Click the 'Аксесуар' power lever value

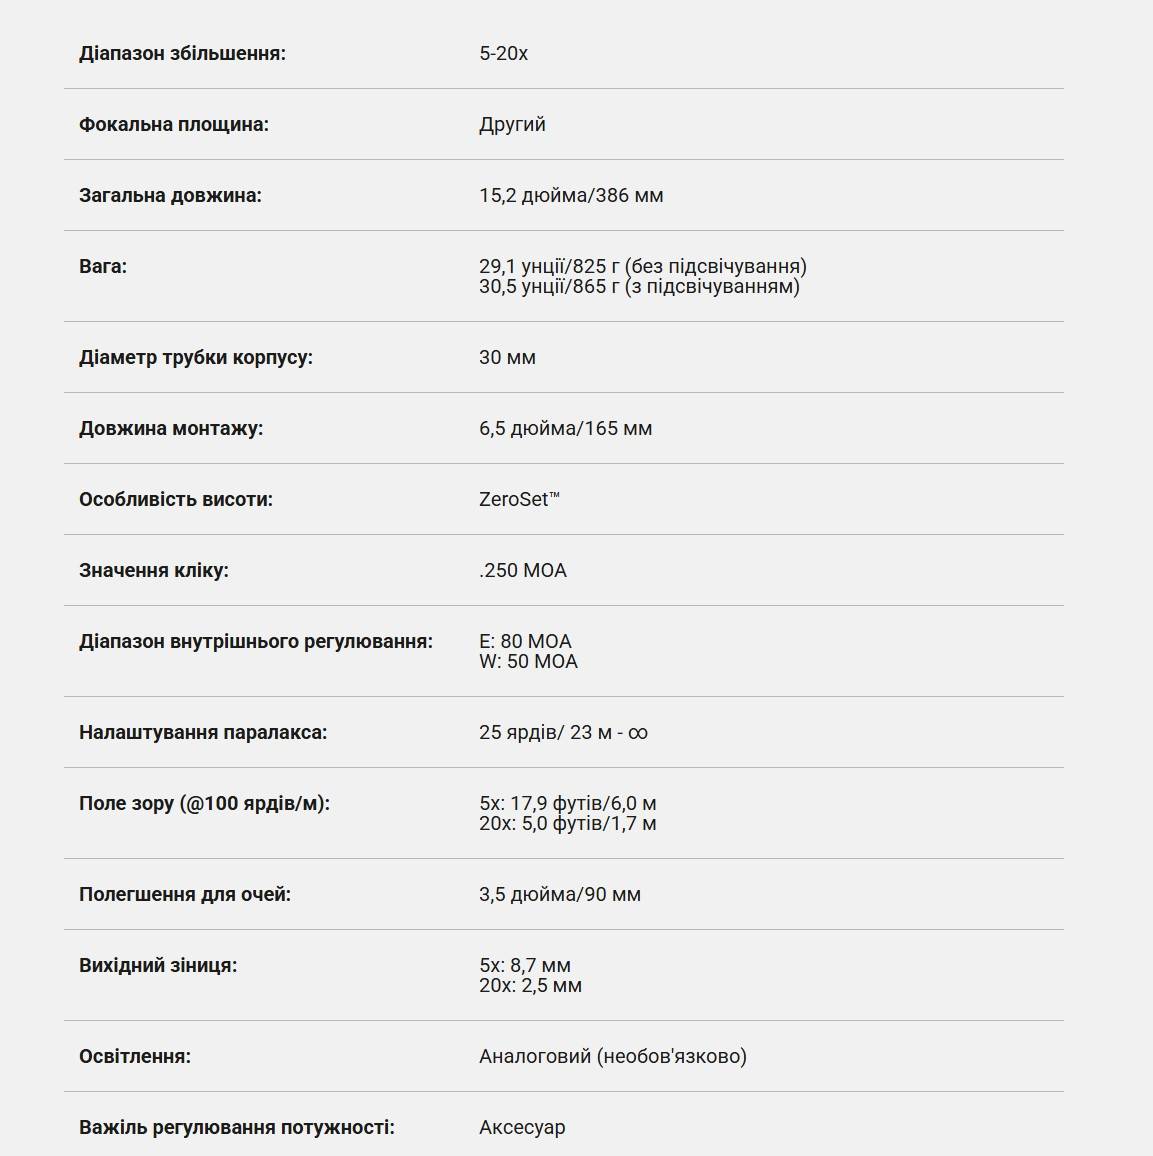522,1128
